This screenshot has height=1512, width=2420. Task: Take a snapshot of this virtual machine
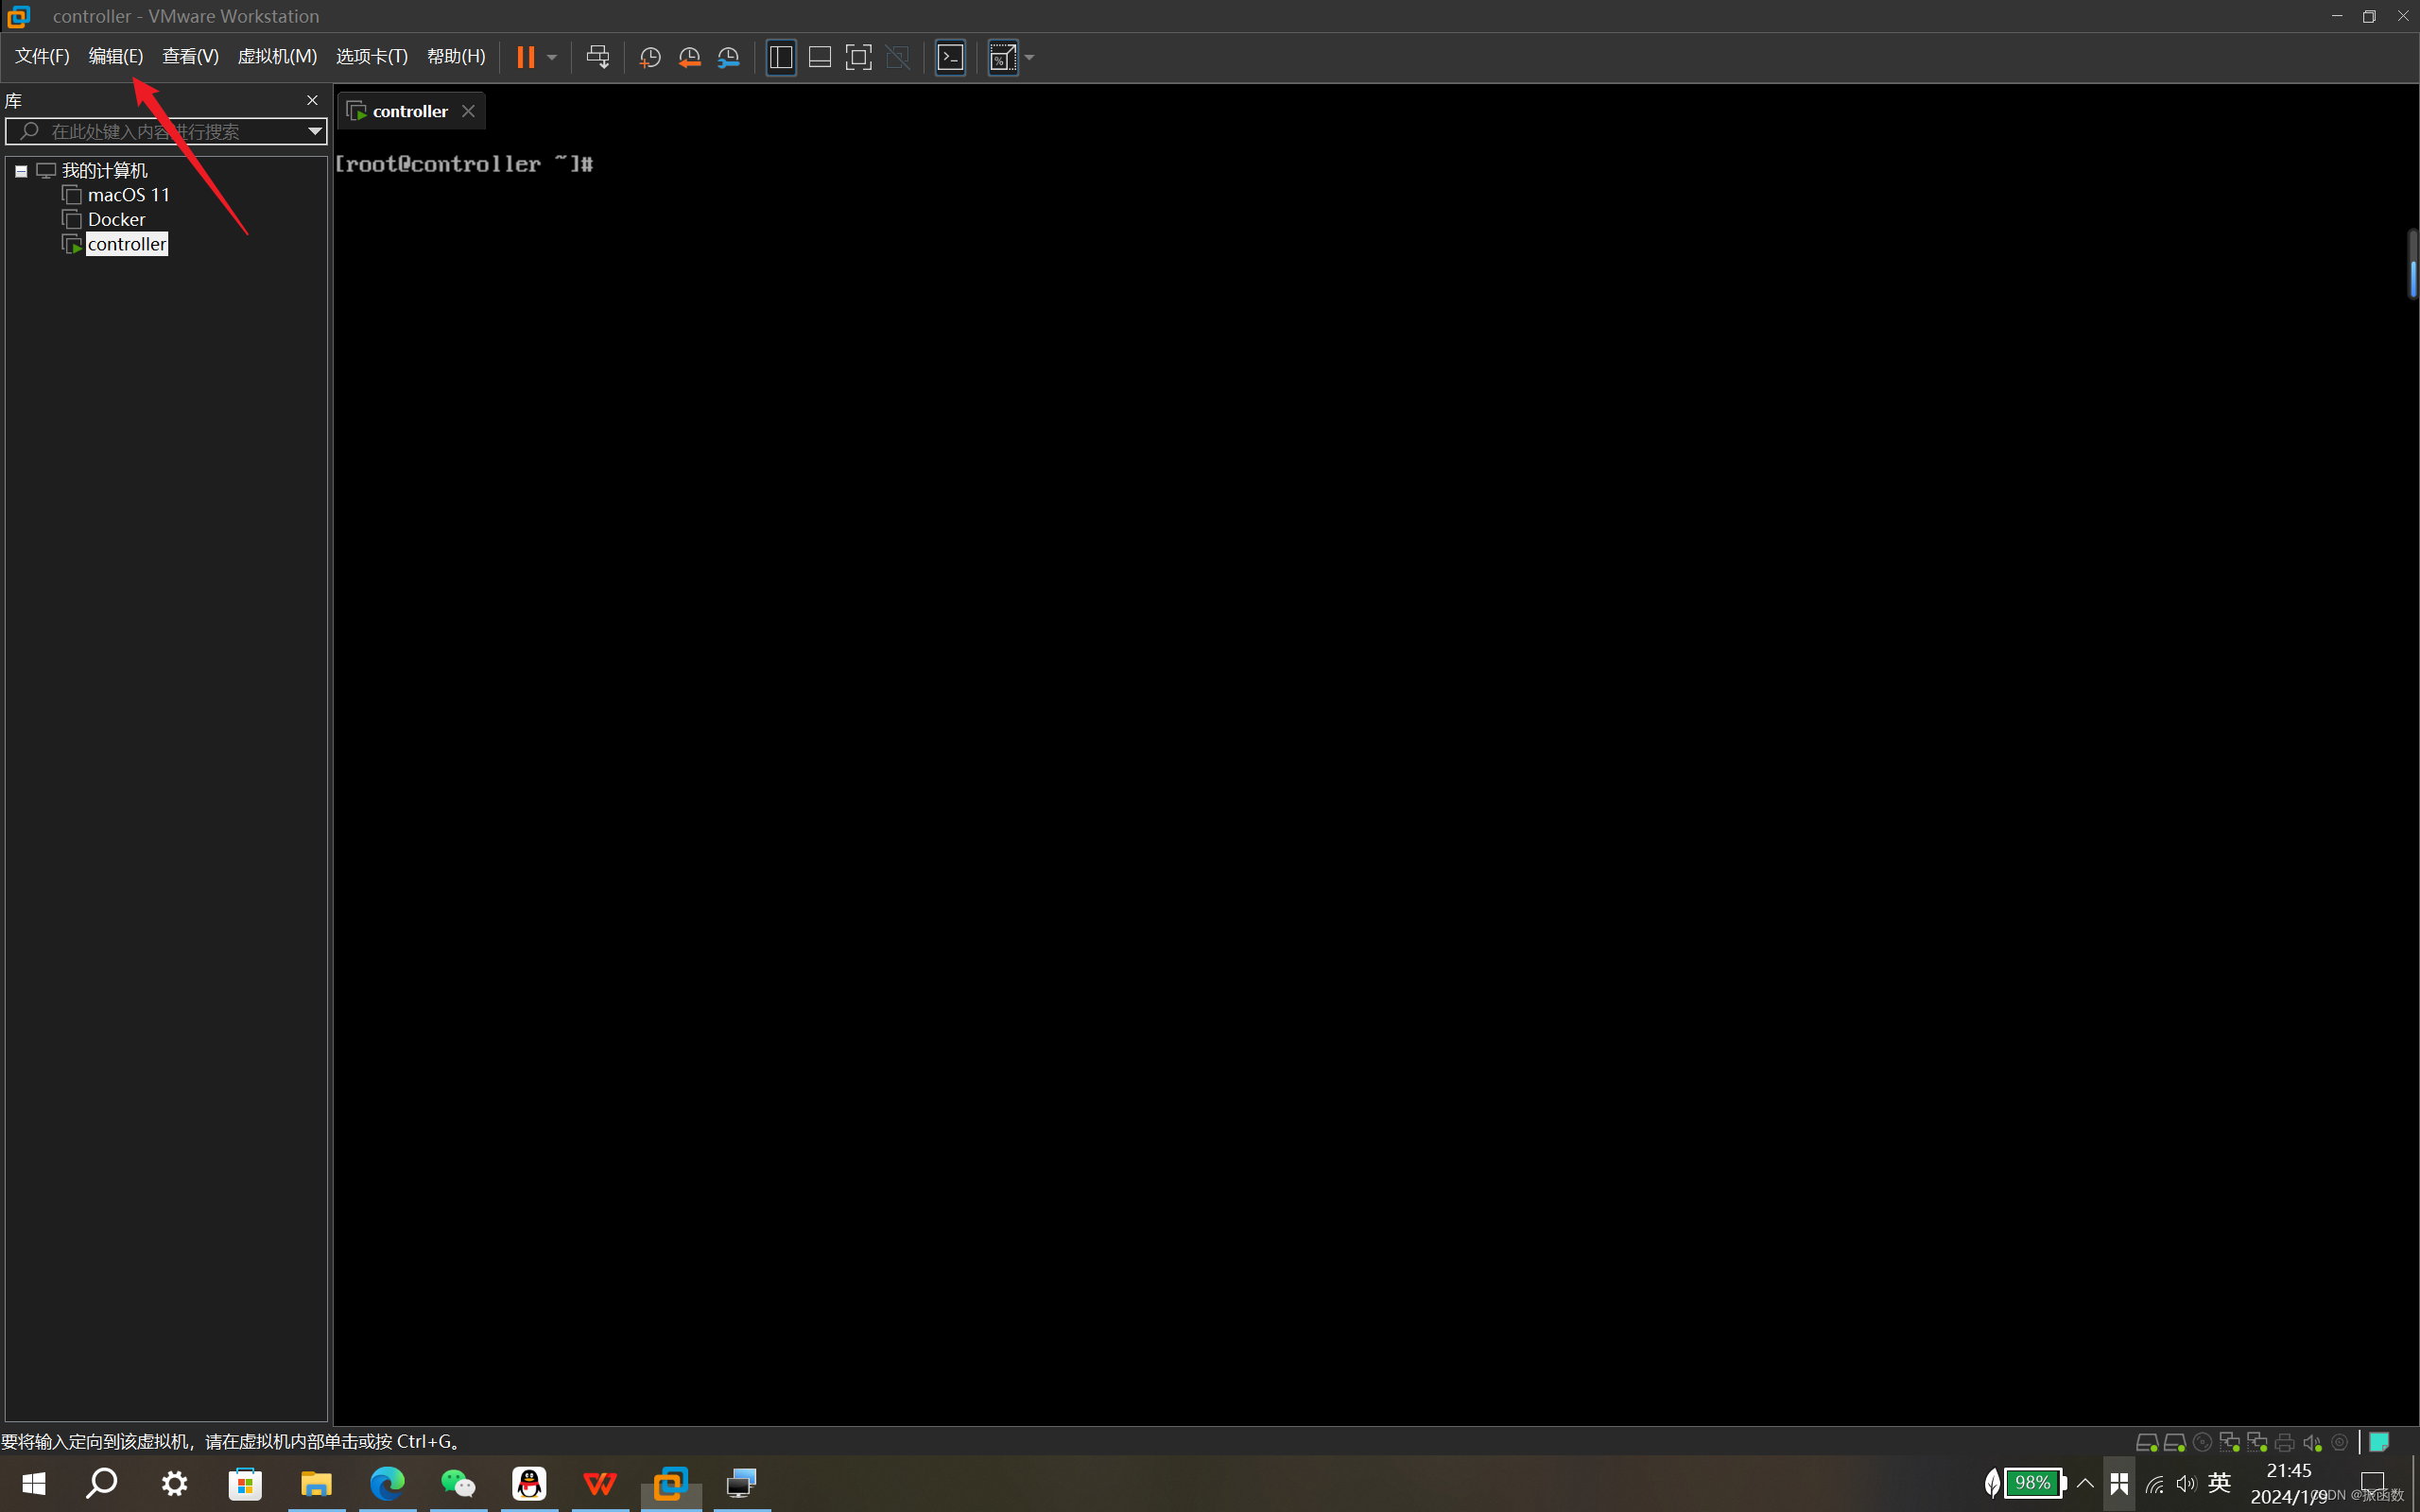coord(650,57)
